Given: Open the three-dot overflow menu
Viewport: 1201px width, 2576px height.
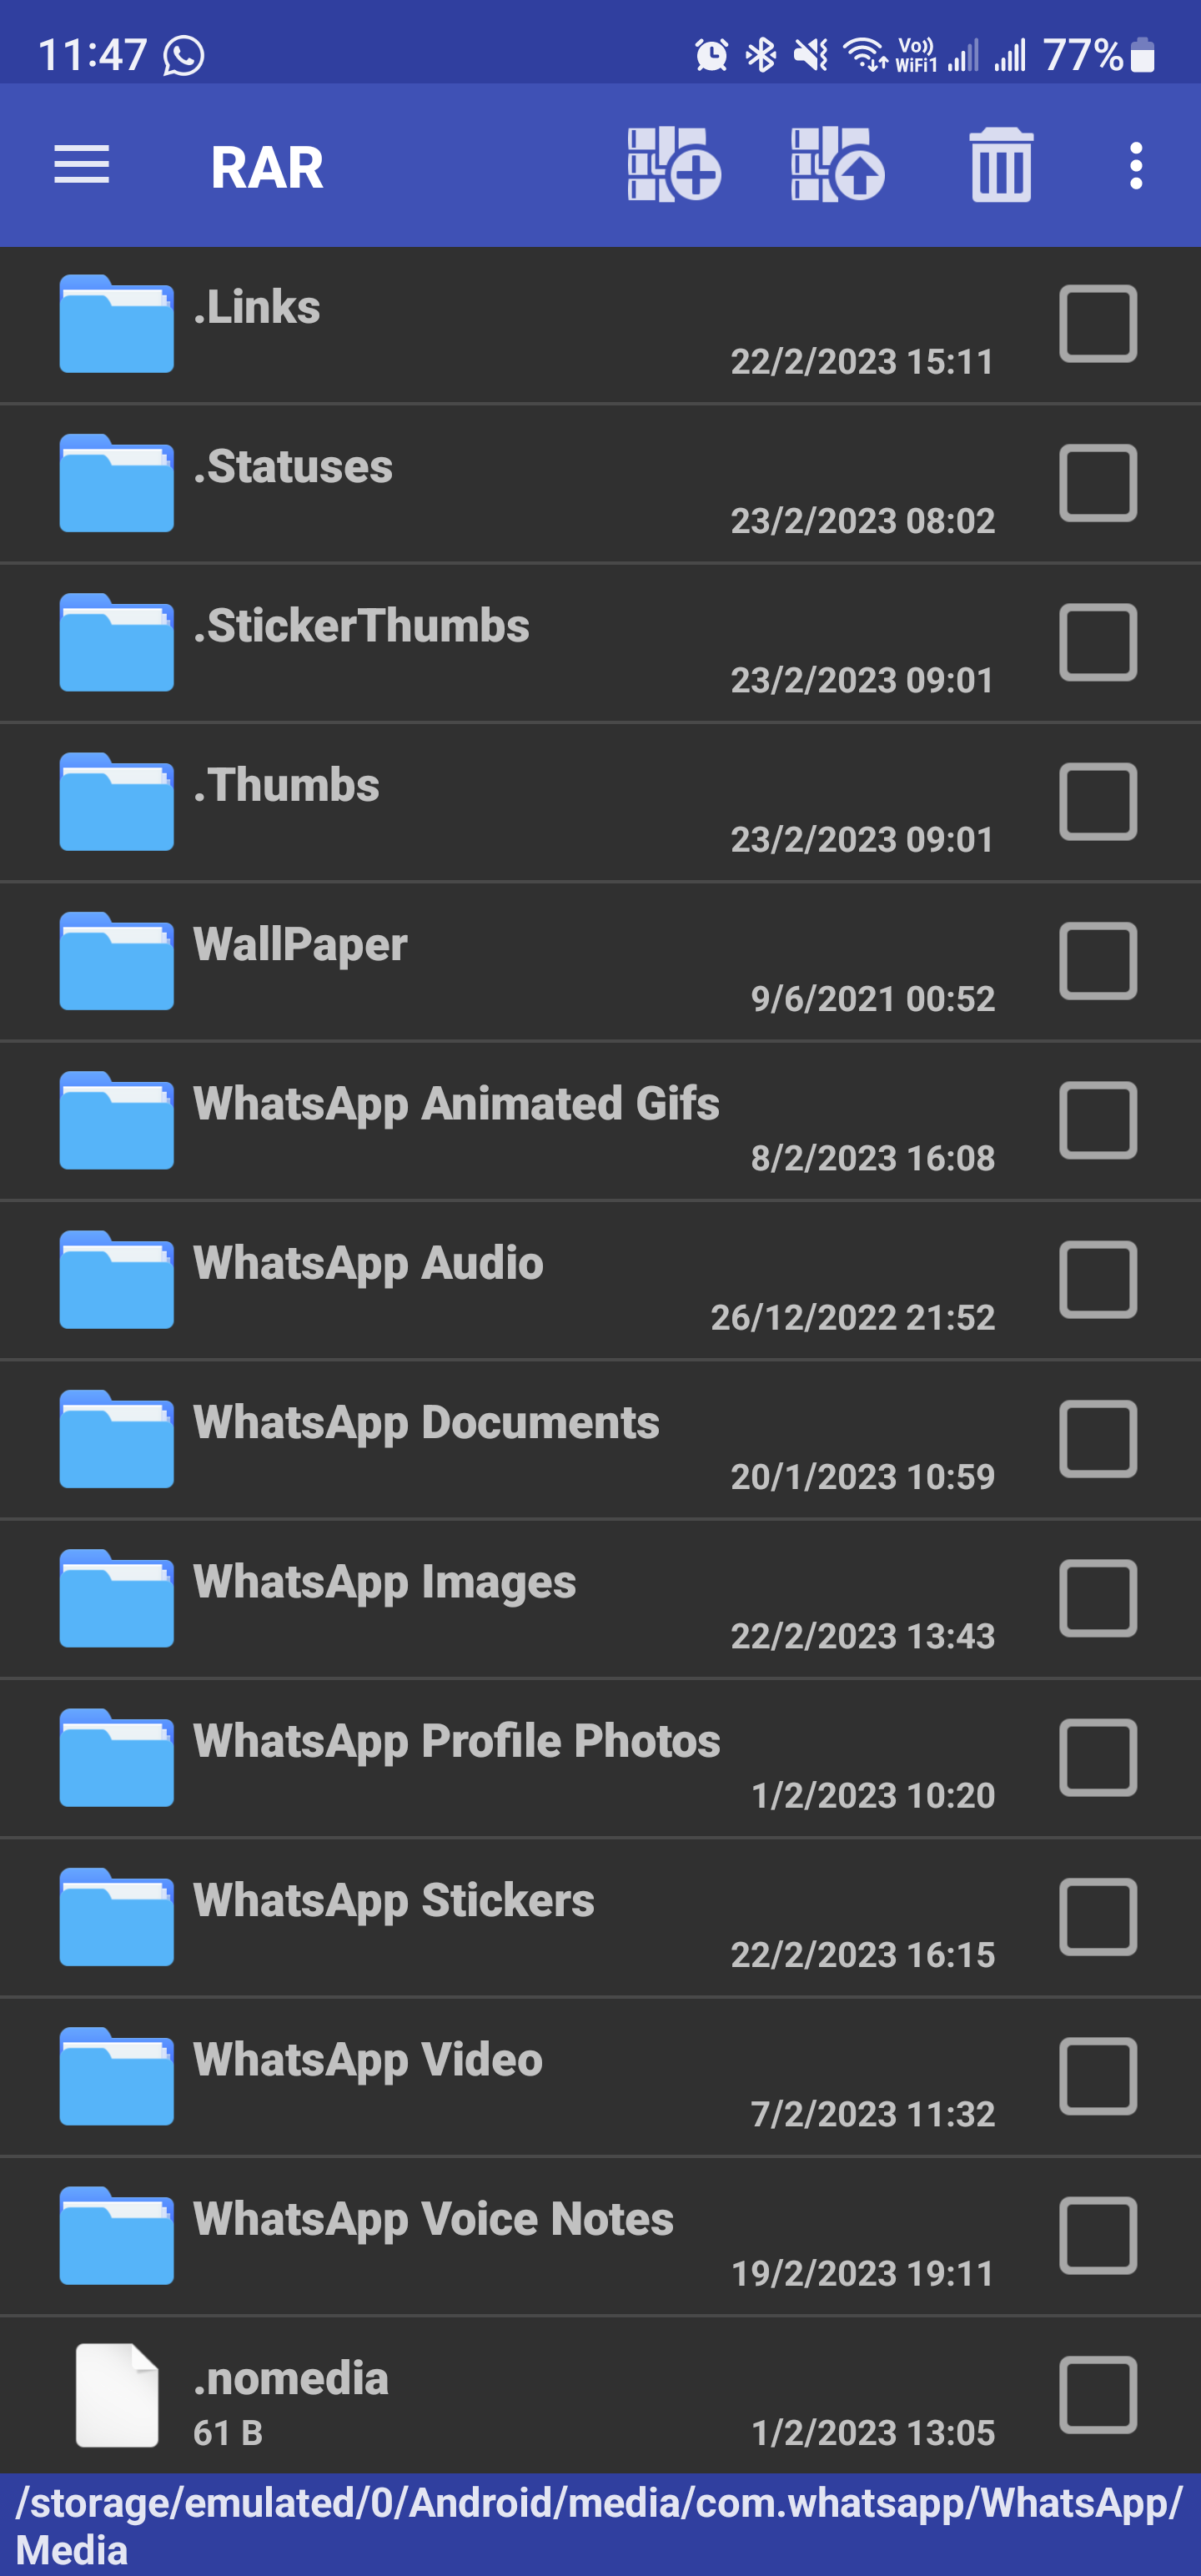Looking at the screenshot, I should pos(1135,165).
